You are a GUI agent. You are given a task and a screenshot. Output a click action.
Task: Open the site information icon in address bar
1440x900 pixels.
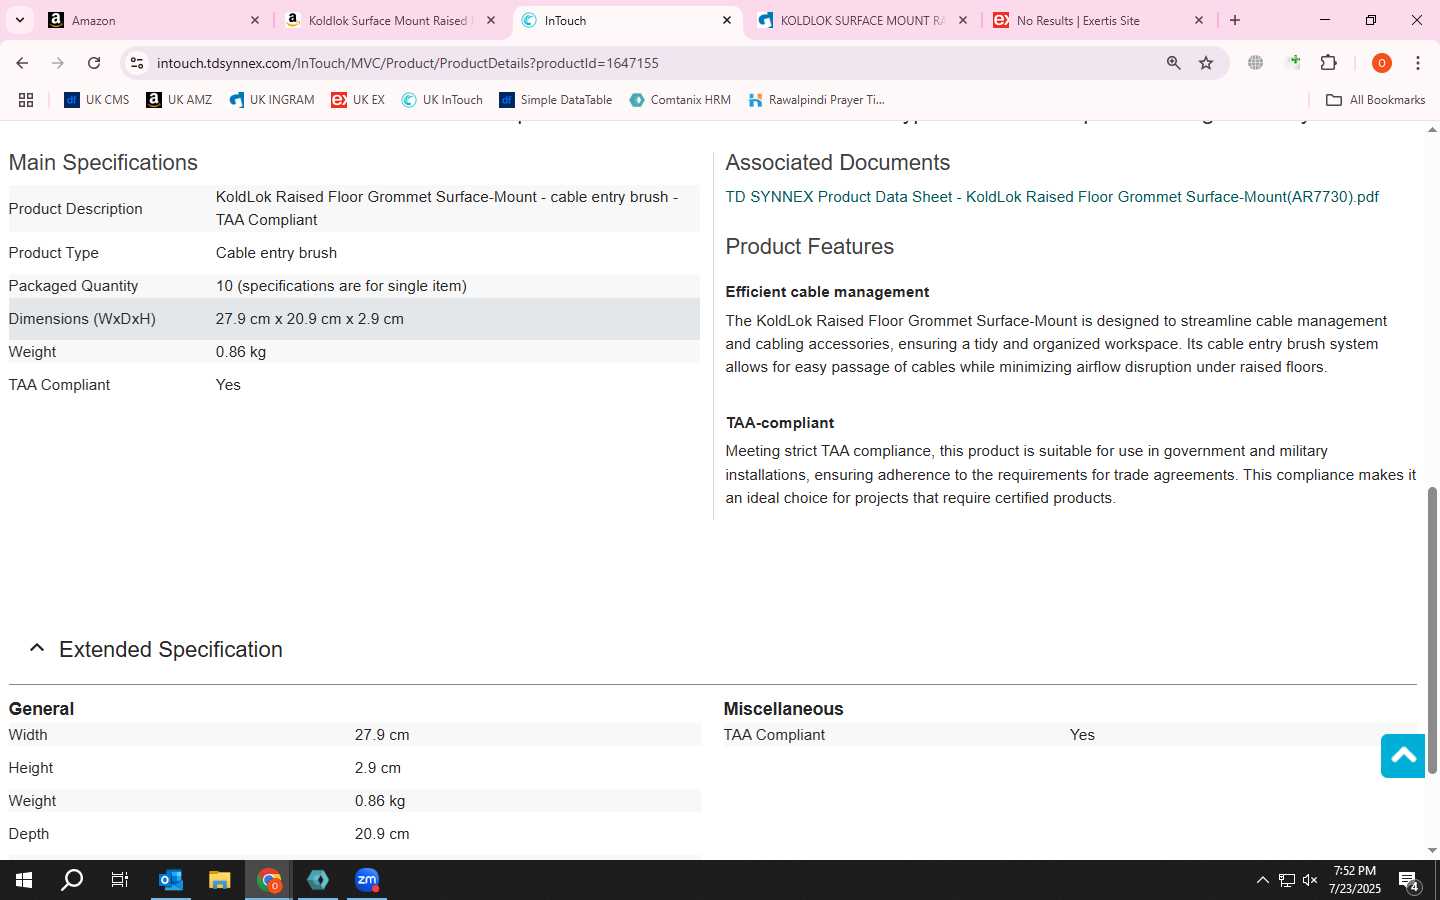tap(137, 63)
